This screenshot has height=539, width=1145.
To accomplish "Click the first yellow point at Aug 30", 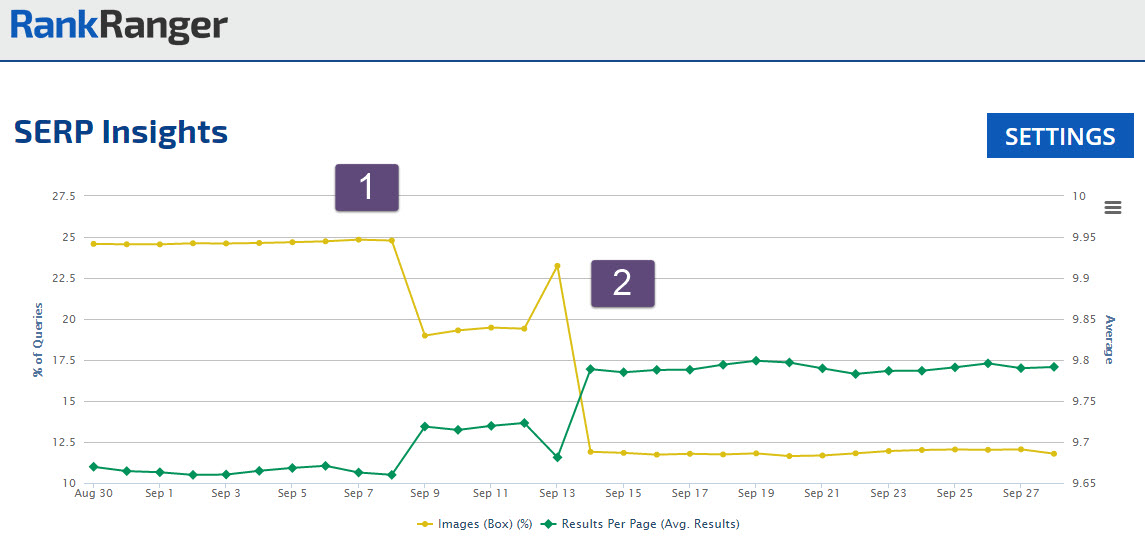I will coord(93,243).
